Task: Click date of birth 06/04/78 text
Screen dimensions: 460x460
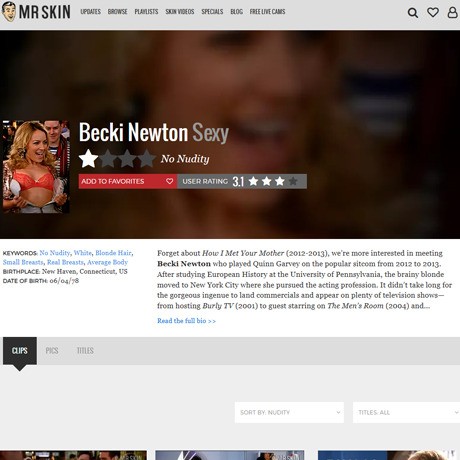Action: point(64,281)
